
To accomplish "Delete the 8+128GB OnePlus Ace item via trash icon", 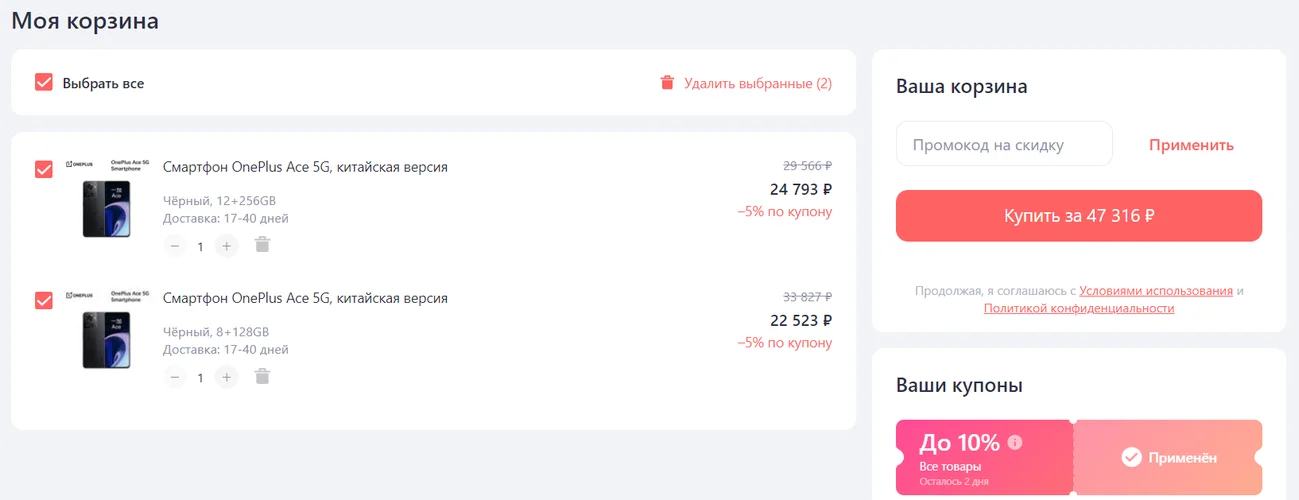I will point(262,376).
